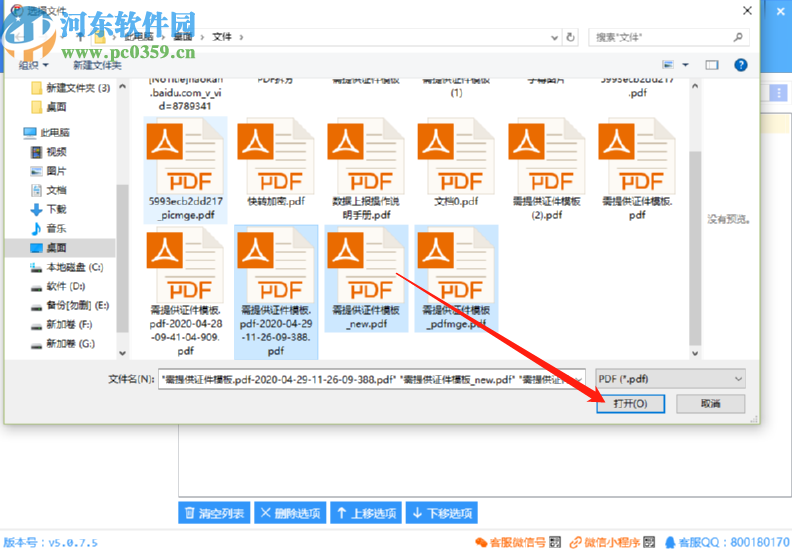Screen dimensions: 792x554
Task: Click 客服QQ: 800180170 link
Action: click(x=727, y=542)
